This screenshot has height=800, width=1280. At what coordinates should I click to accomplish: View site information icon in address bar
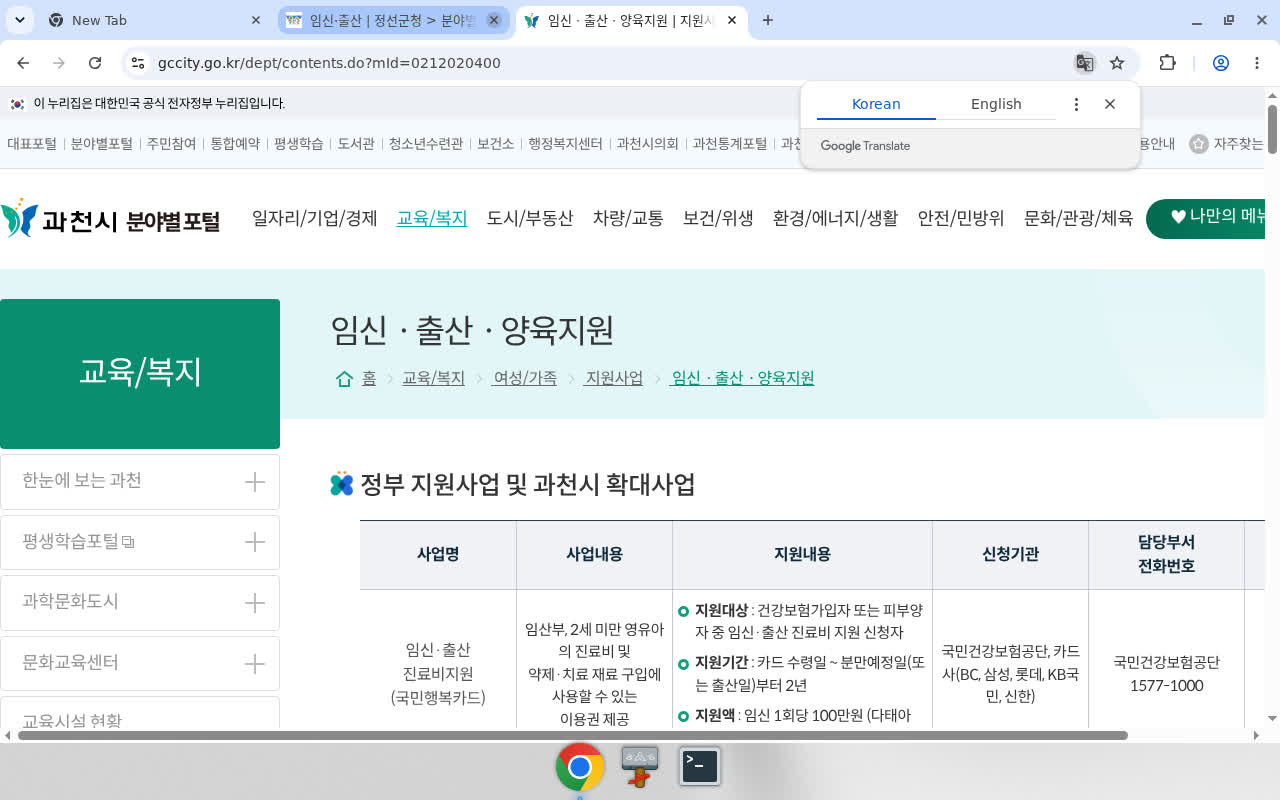click(x=139, y=63)
